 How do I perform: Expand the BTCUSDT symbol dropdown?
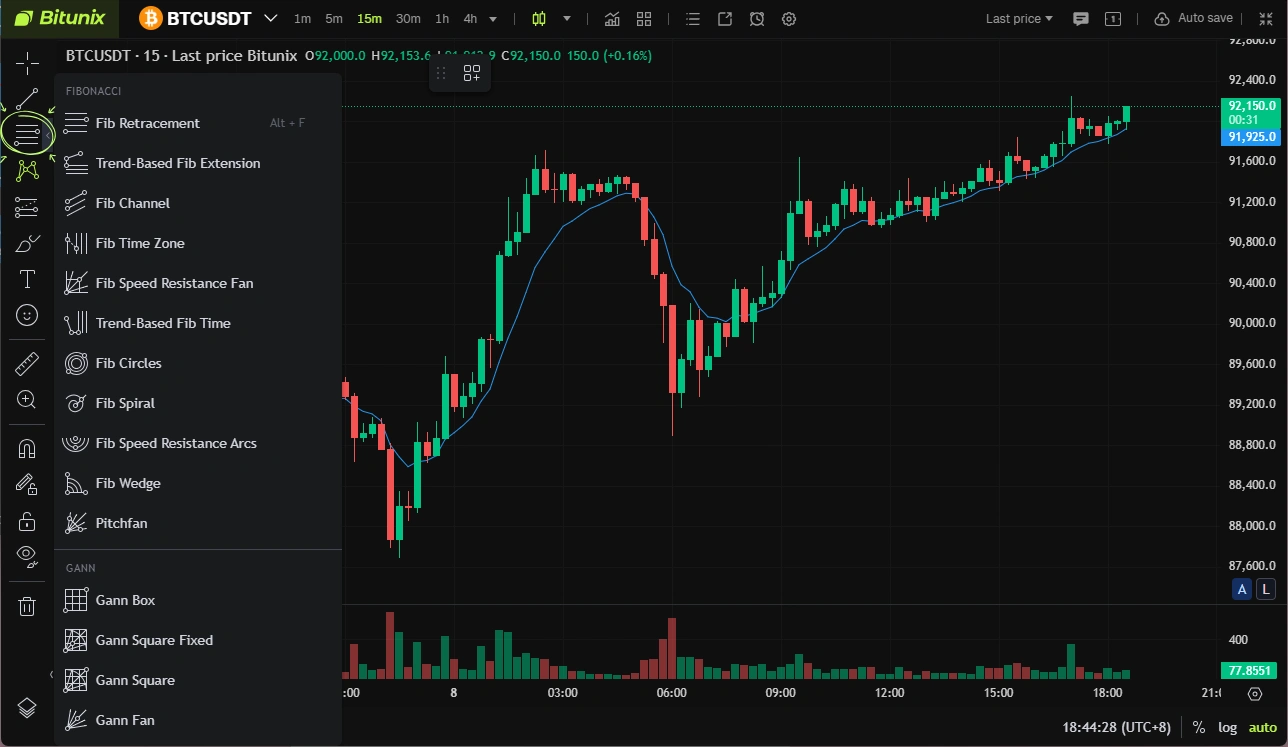point(271,19)
